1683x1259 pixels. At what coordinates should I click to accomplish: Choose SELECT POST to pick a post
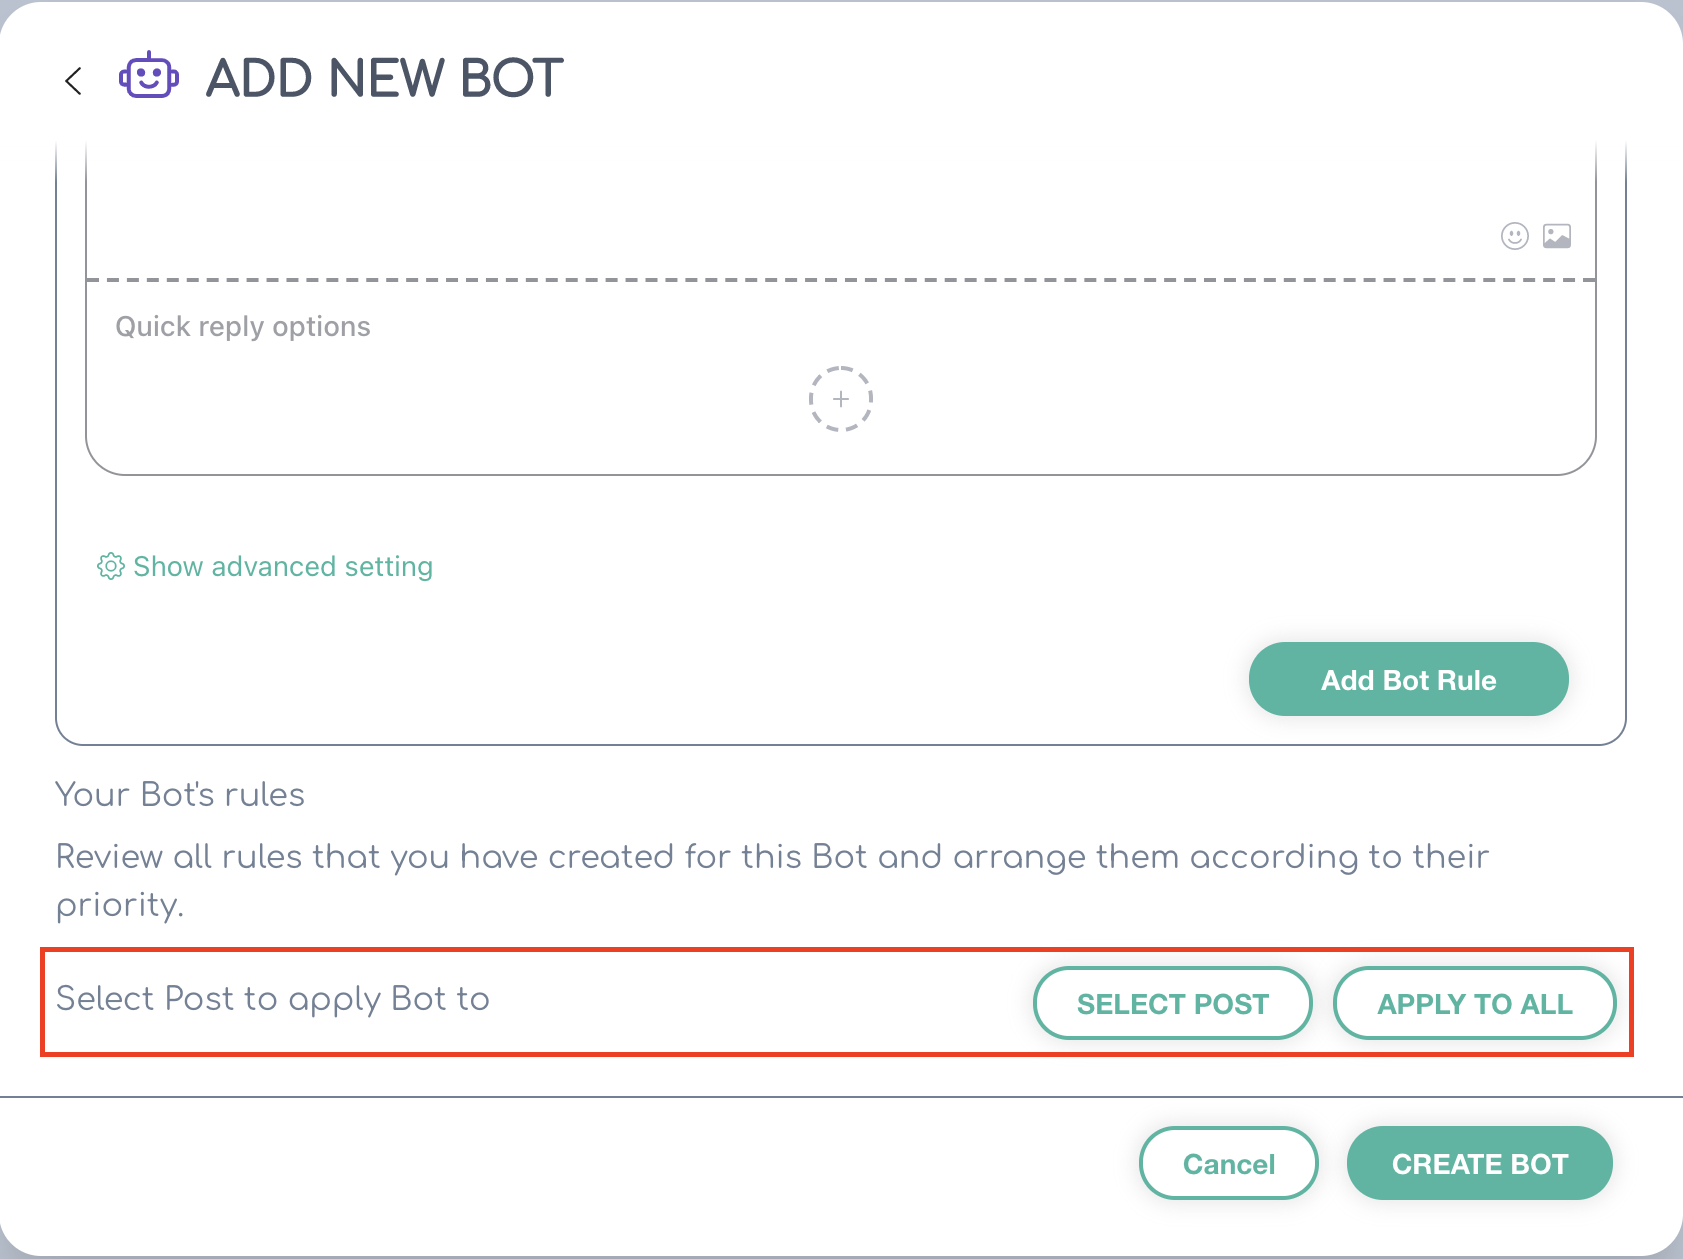[x=1173, y=1003]
